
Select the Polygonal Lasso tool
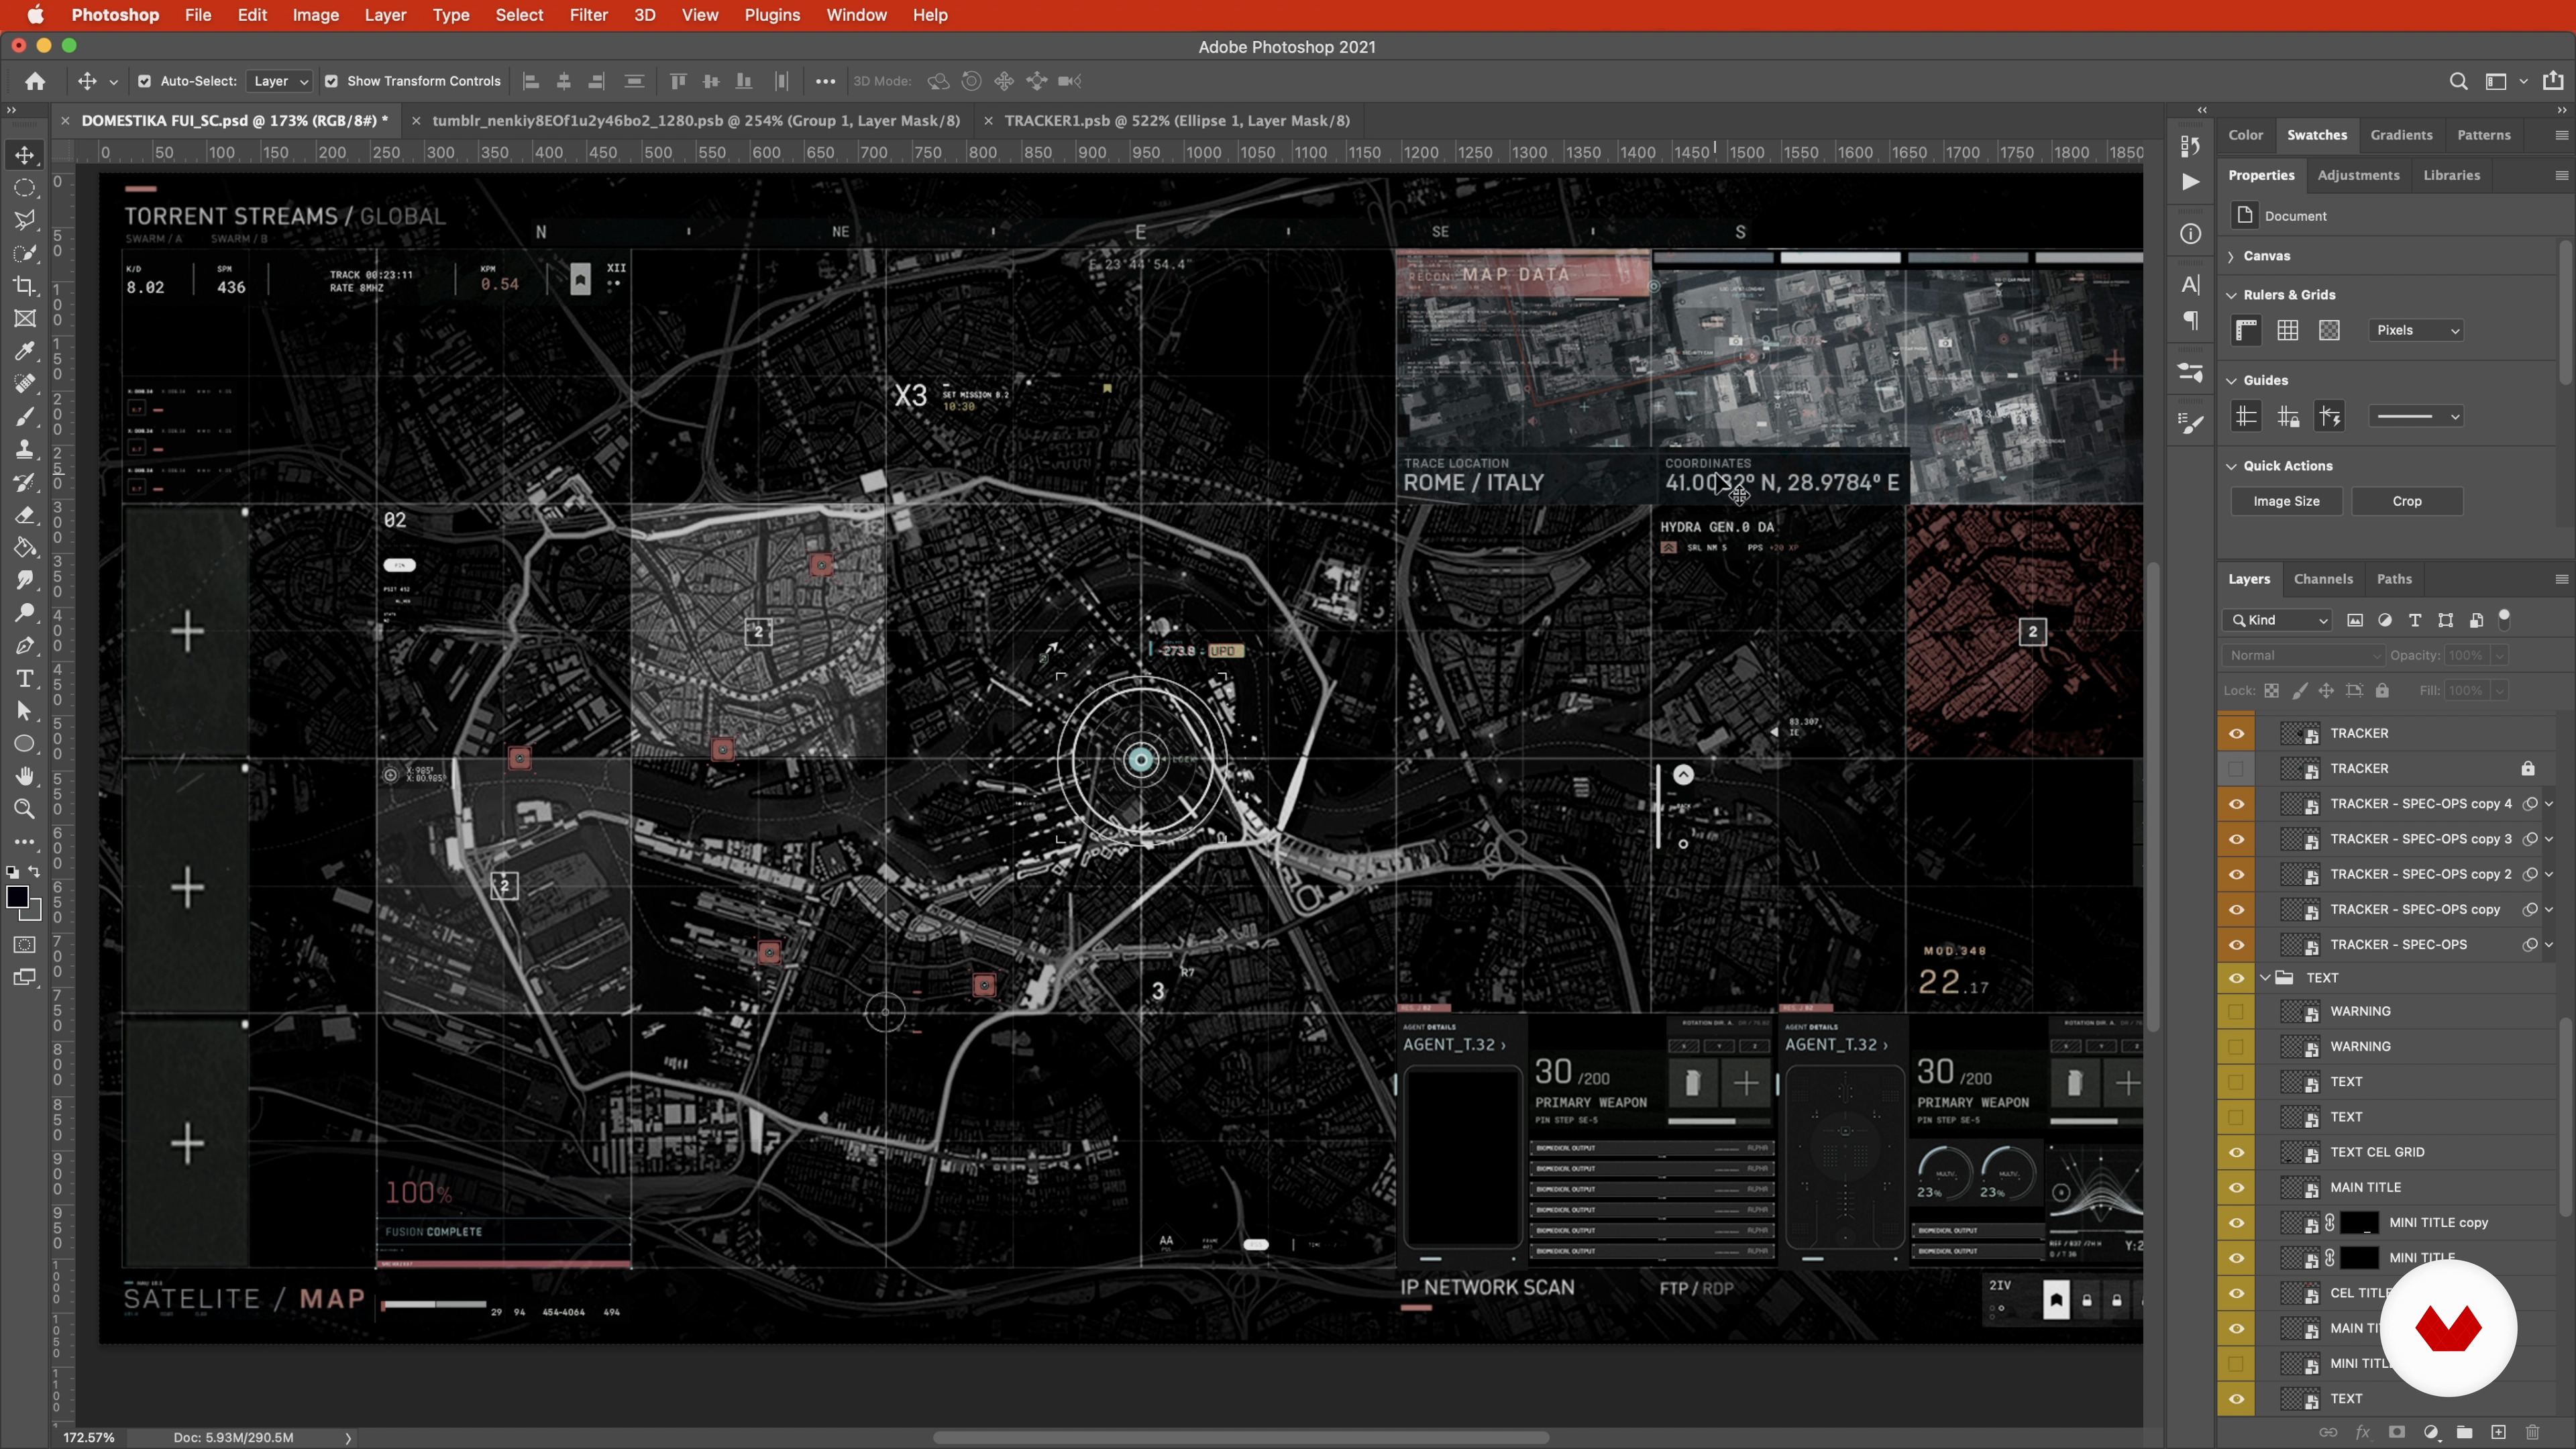pyautogui.click(x=25, y=220)
